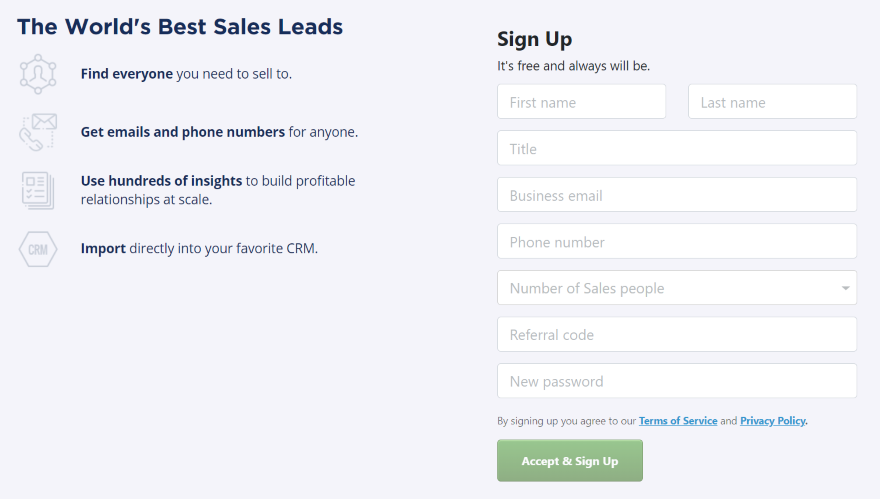Click the people network icon

[x=37, y=75]
